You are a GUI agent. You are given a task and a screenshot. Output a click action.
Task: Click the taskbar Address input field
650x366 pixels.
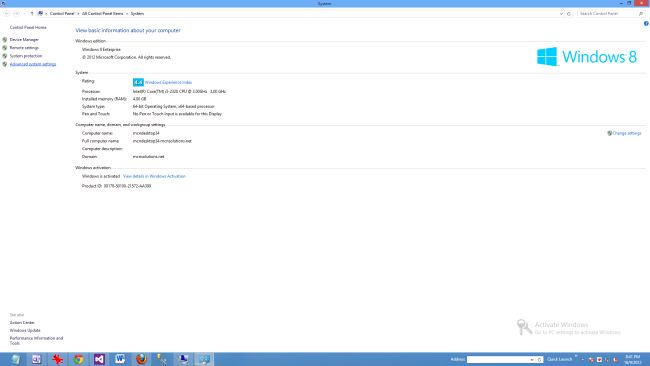[x=498, y=359]
